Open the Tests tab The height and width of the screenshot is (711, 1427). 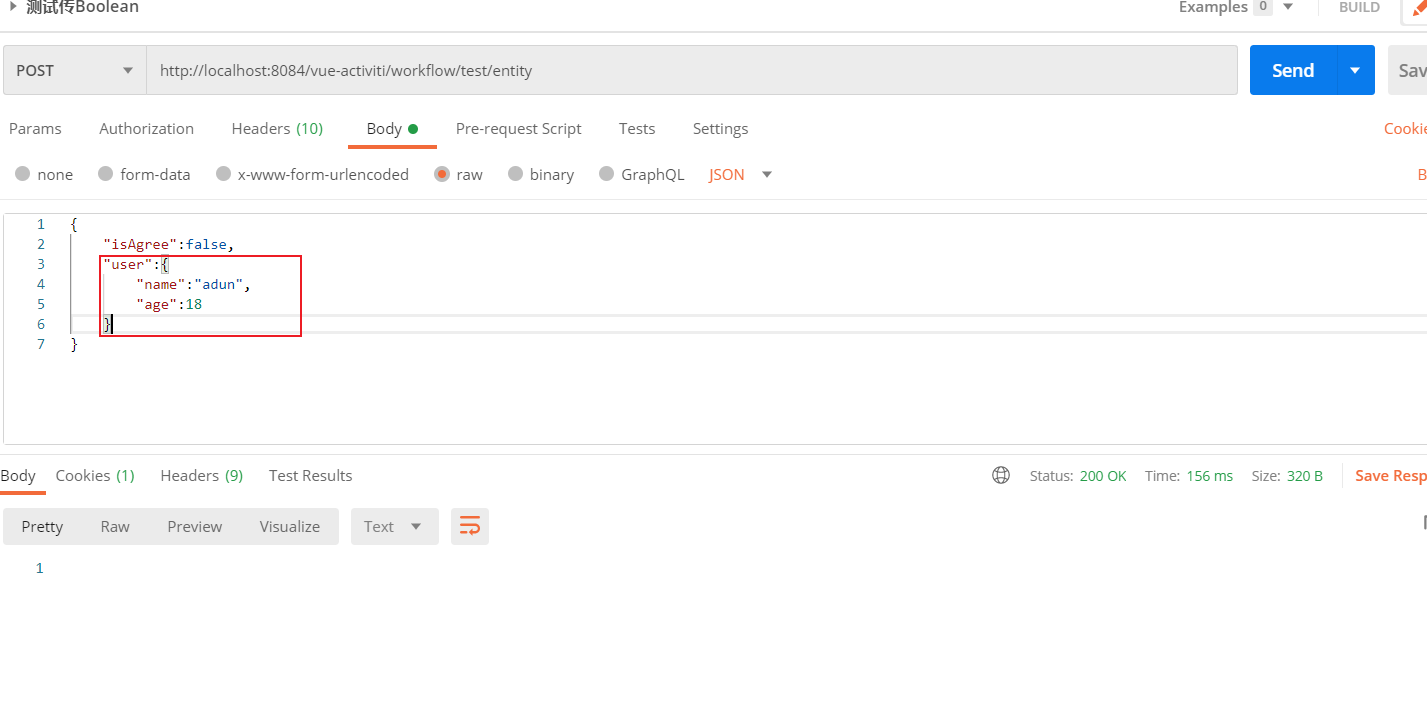coord(637,128)
